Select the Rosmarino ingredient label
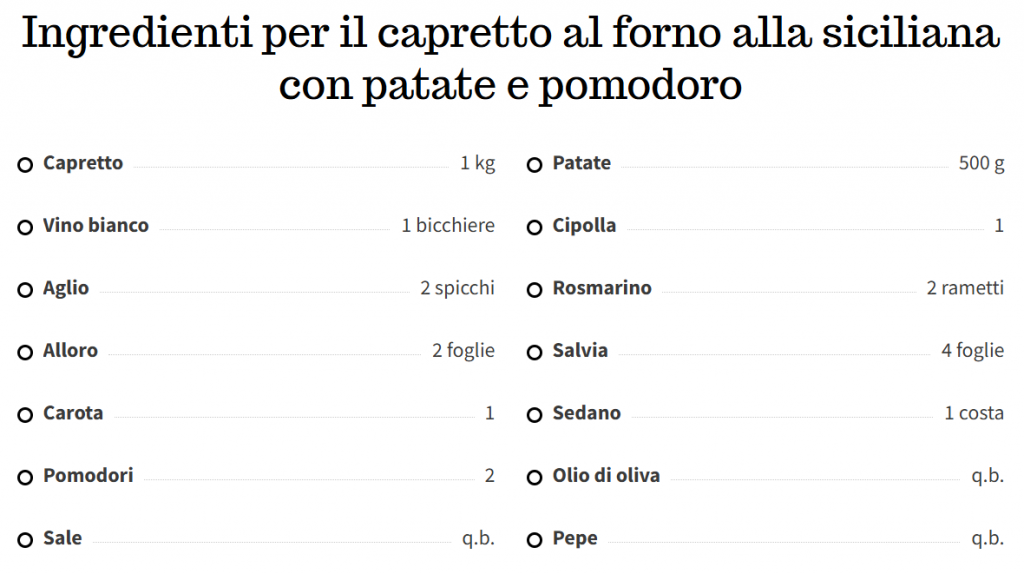1024x574 pixels. tap(602, 288)
